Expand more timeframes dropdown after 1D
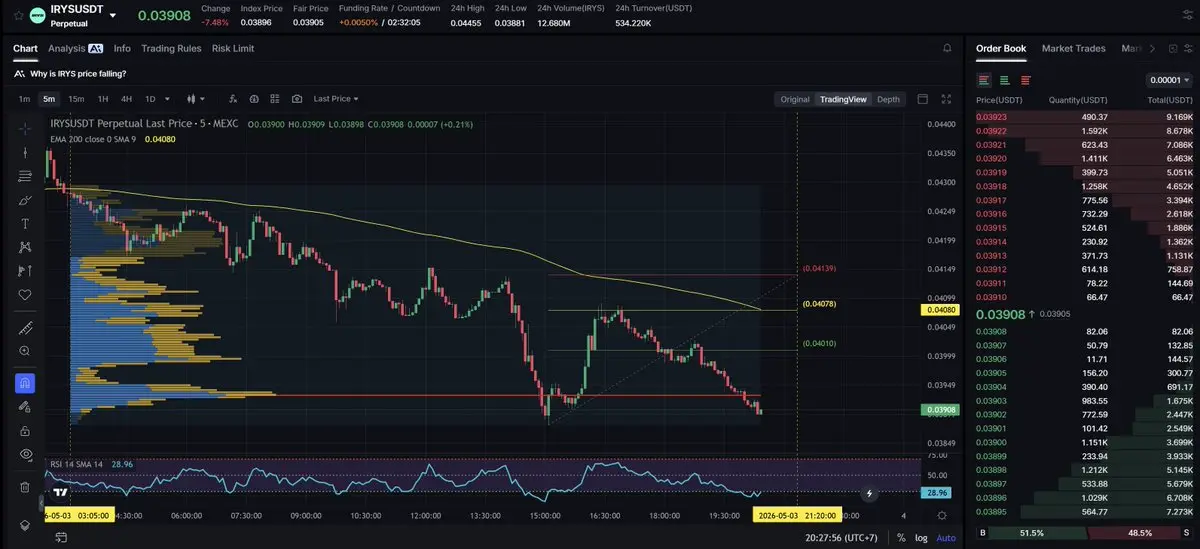This screenshot has width=1200, height=549. [x=166, y=99]
